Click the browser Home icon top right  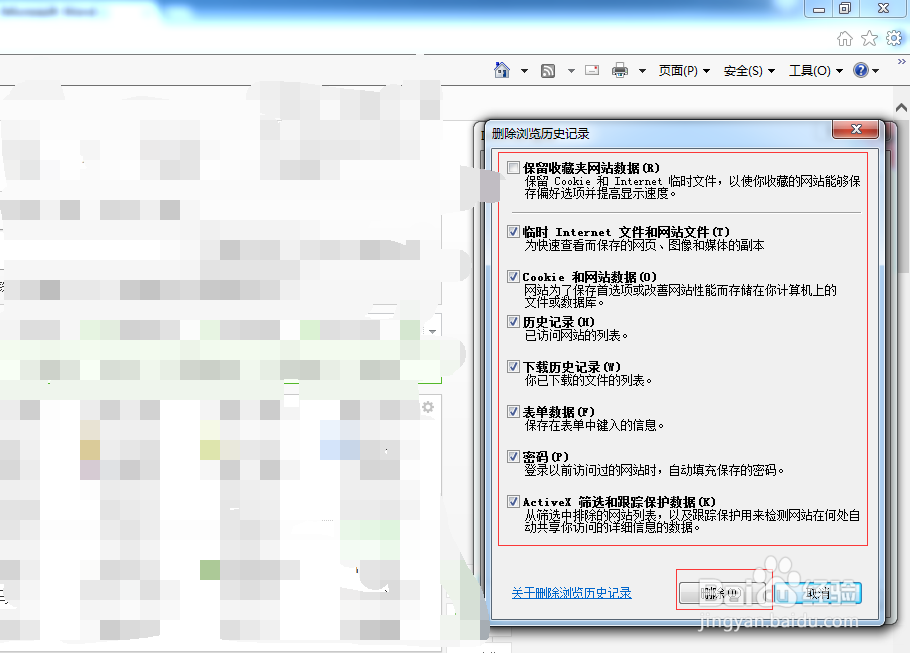tap(845, 39)
